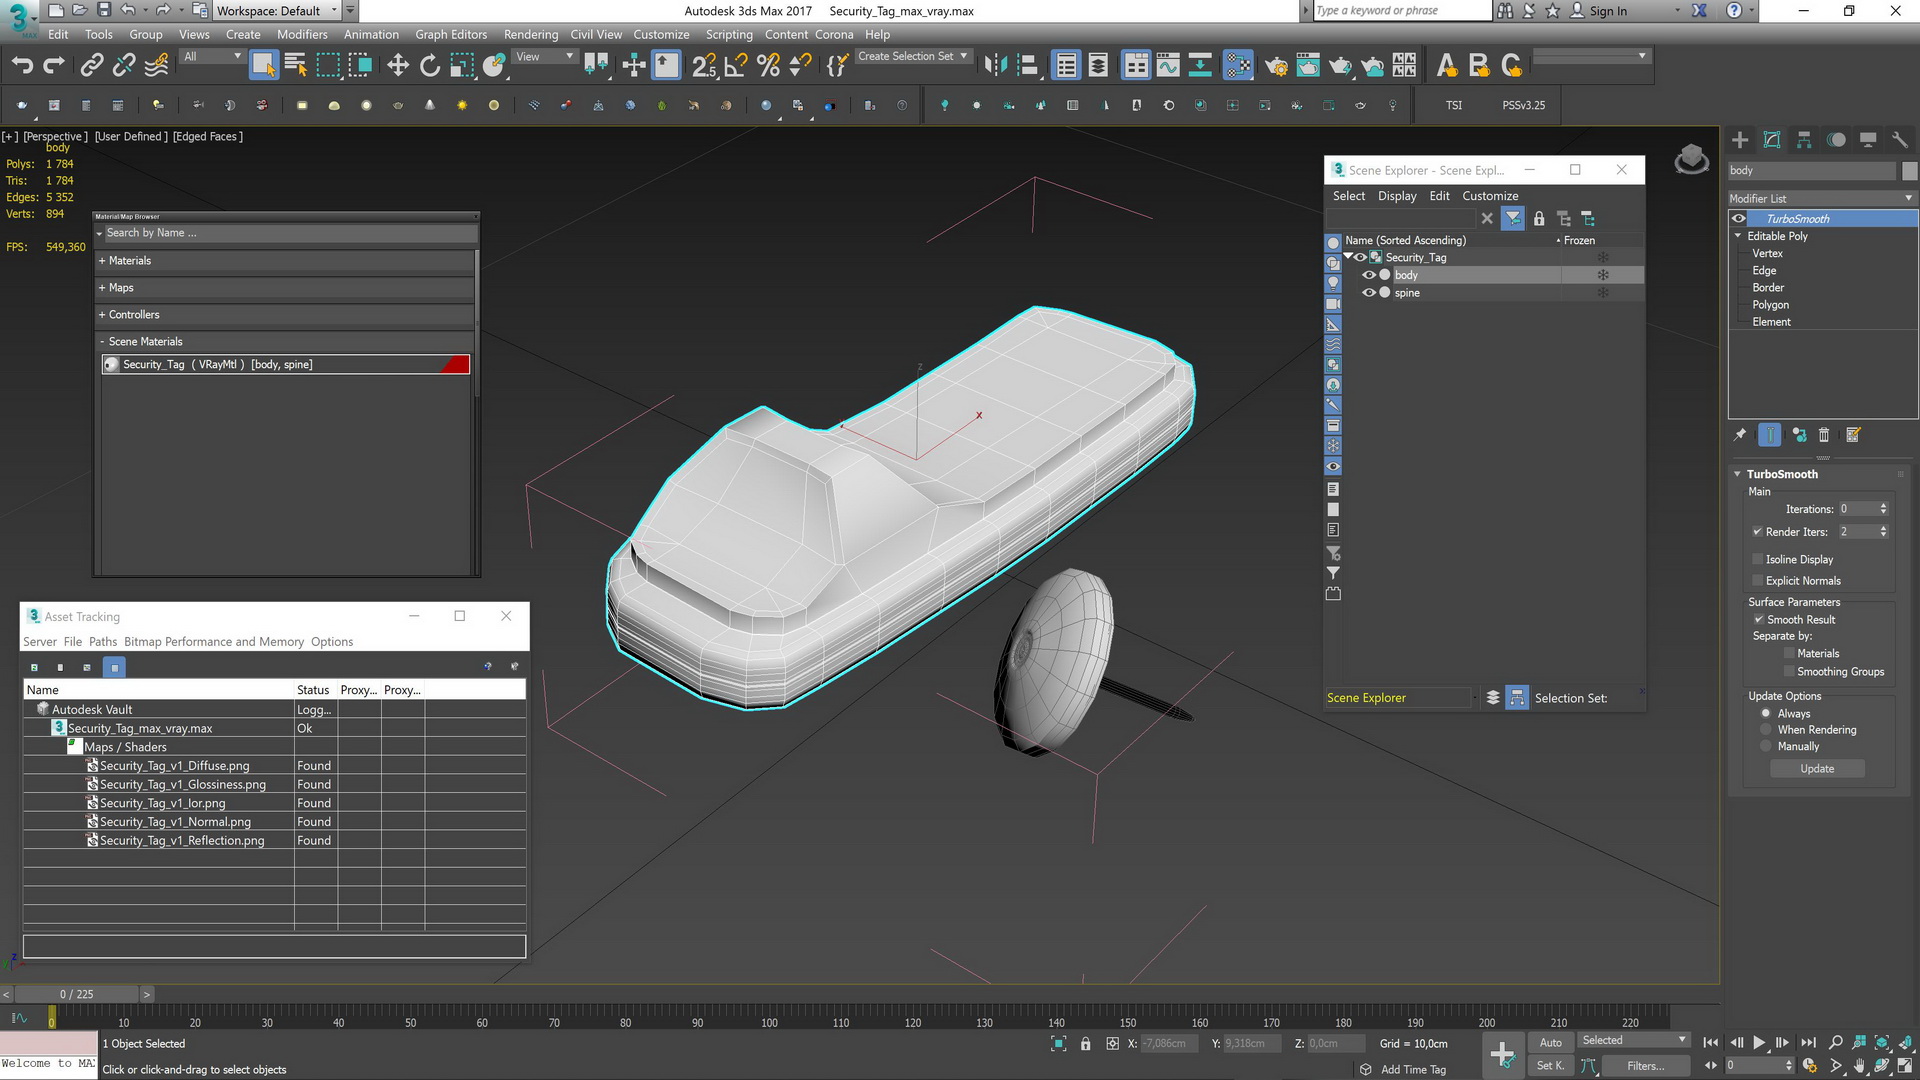Click the Editable Poly modifier icon
The image size is (1920, 1080).
1778,236
